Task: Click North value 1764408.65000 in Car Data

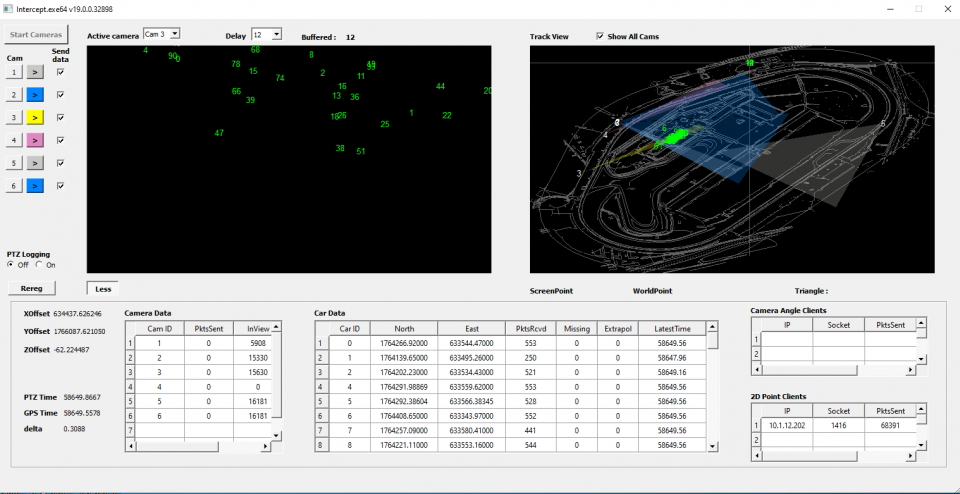Action: pyautogui.click(x=404, y=416)
